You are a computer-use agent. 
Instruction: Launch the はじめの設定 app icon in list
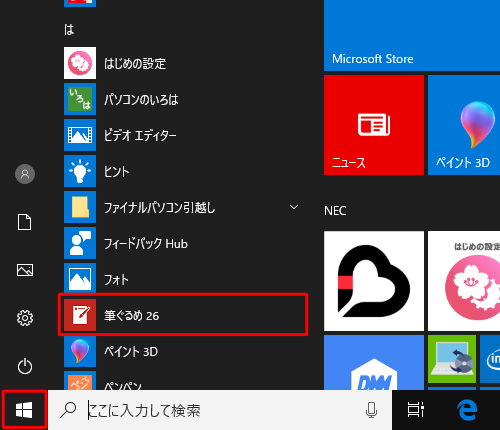click(x=80, y=63)
